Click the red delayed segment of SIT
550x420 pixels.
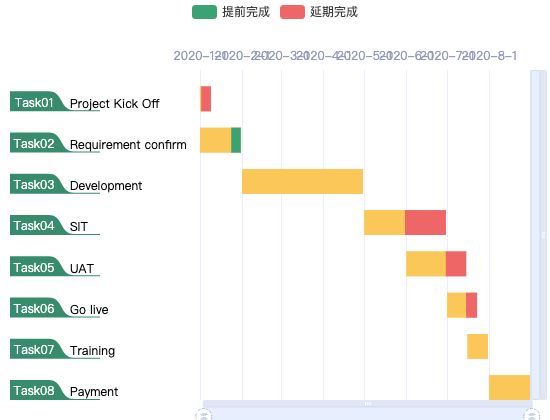pos(425,222)
